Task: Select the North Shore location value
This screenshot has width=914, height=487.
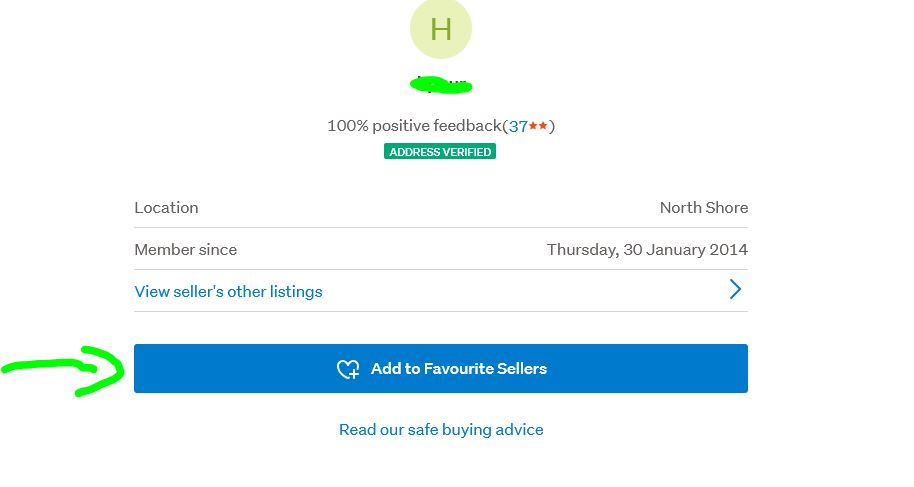Action: click(703, 208)
